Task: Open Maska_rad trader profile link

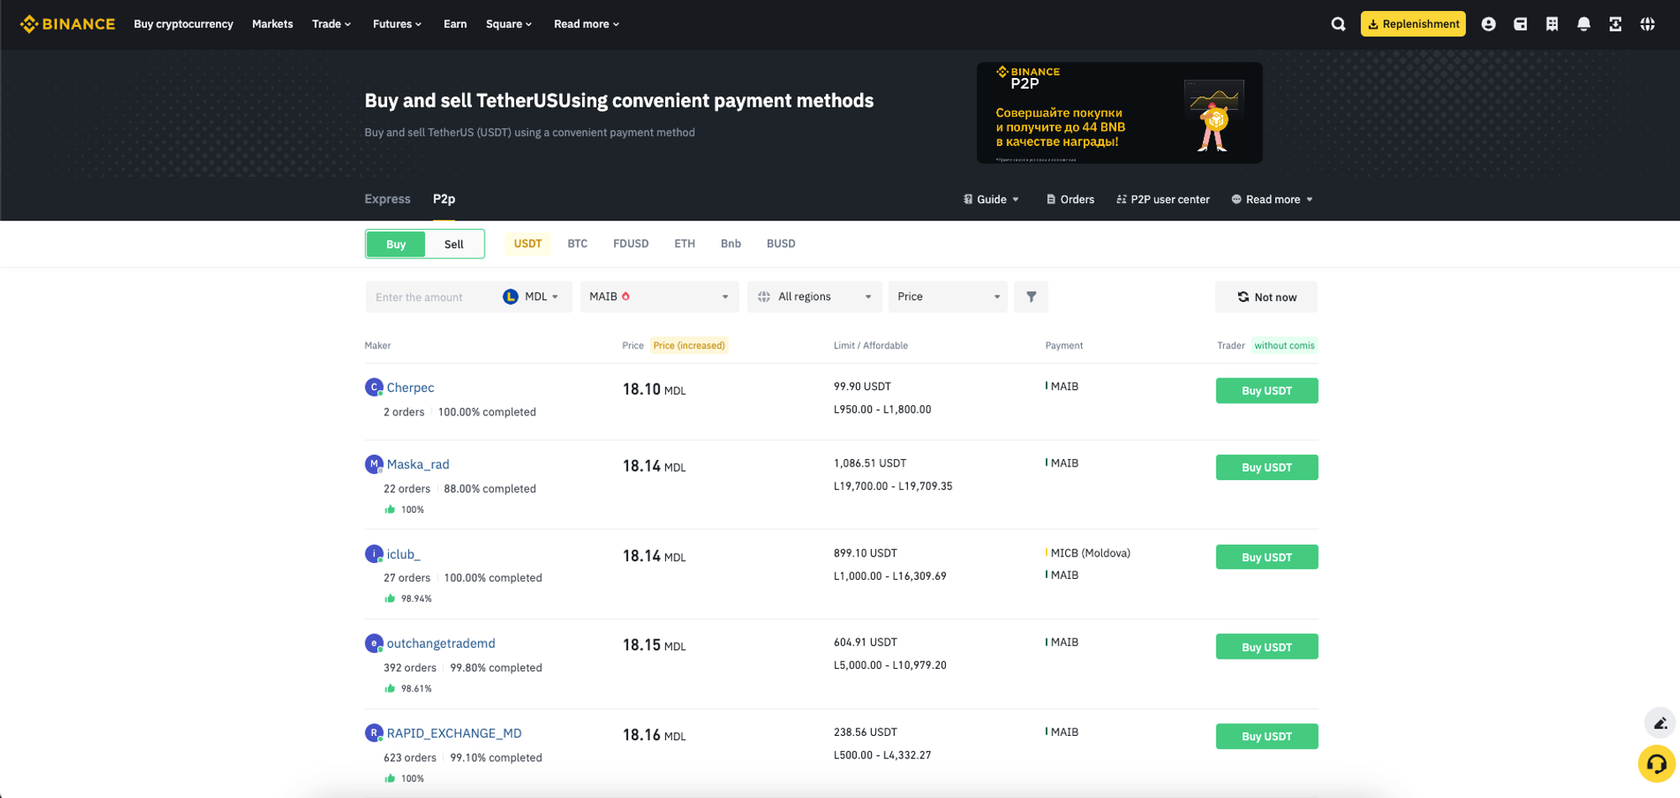Action: pyautogui.click(x=418, y=465)
